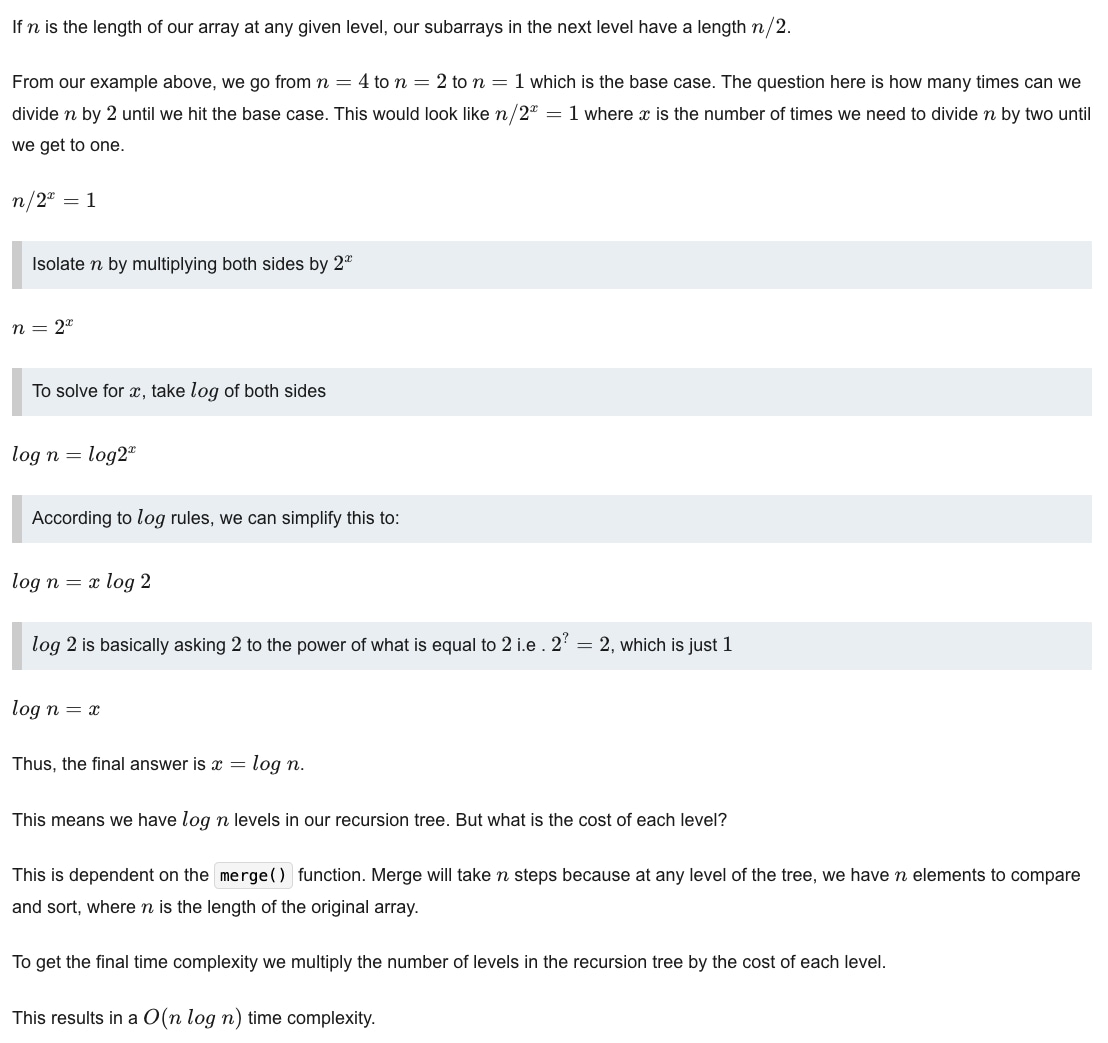Click the equation log n = x log 2

click(x=81, y=581)
